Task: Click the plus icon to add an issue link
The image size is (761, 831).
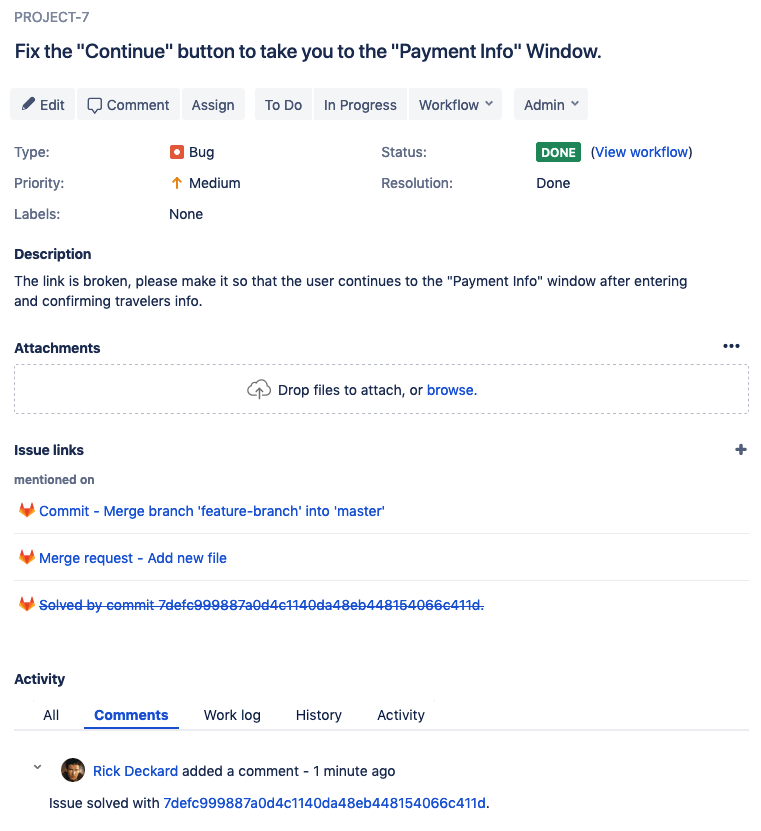Action: [x=741, y=450]
